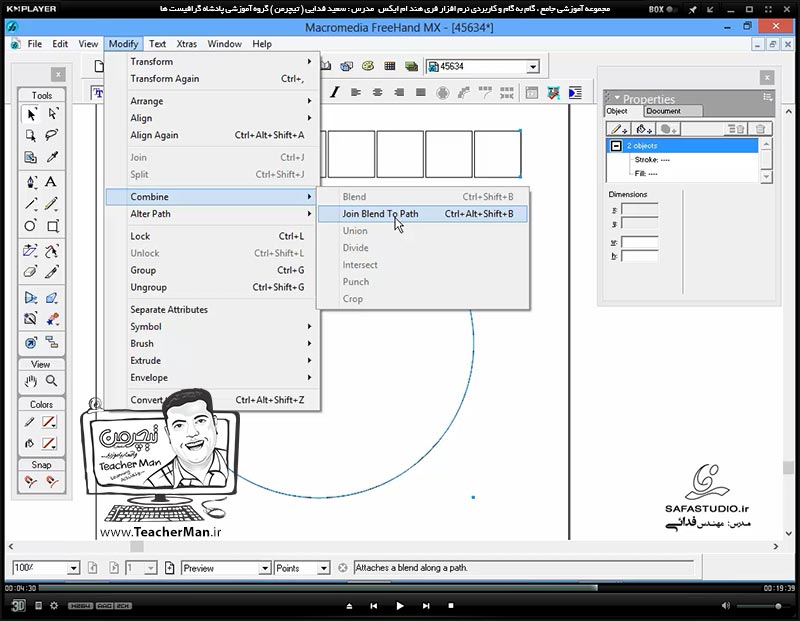Select the Line tool
800x621 pixels.
[x=31, y=204]
